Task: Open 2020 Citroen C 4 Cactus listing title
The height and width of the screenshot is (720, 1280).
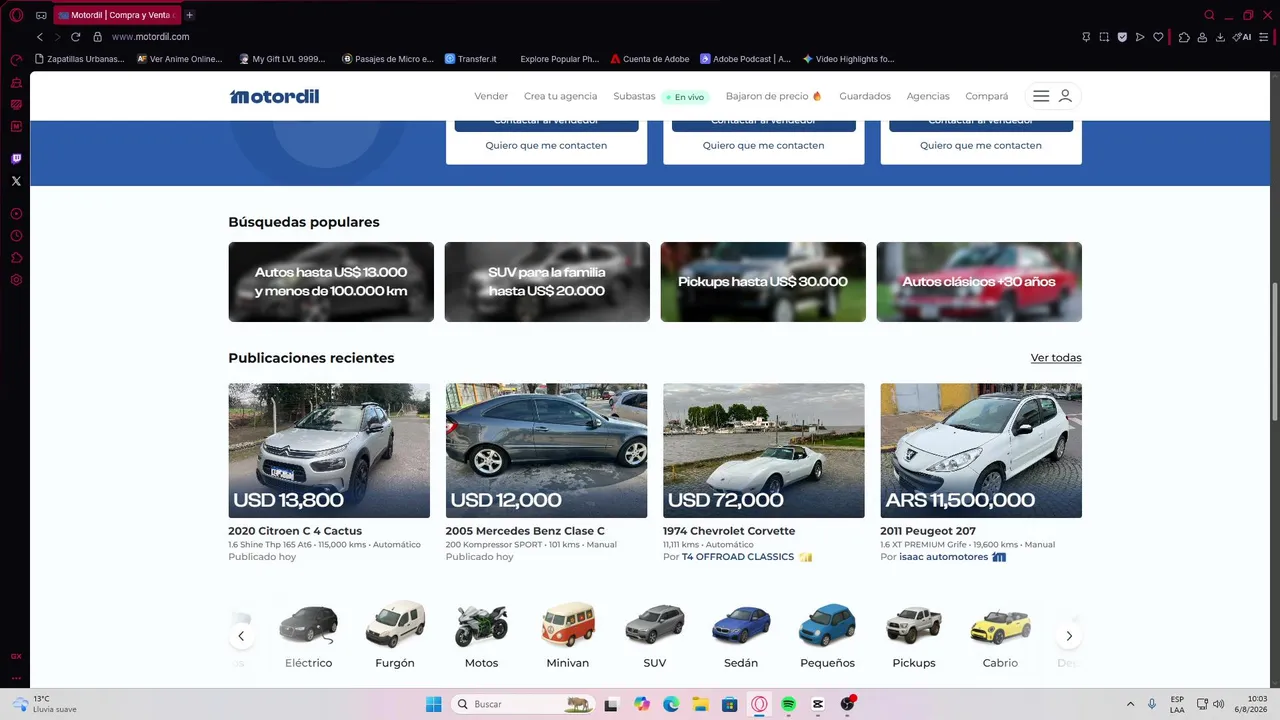Action: [295, 531]
